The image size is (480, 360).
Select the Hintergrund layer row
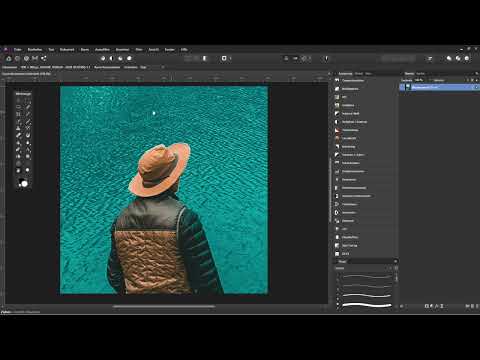click(439, 87)
